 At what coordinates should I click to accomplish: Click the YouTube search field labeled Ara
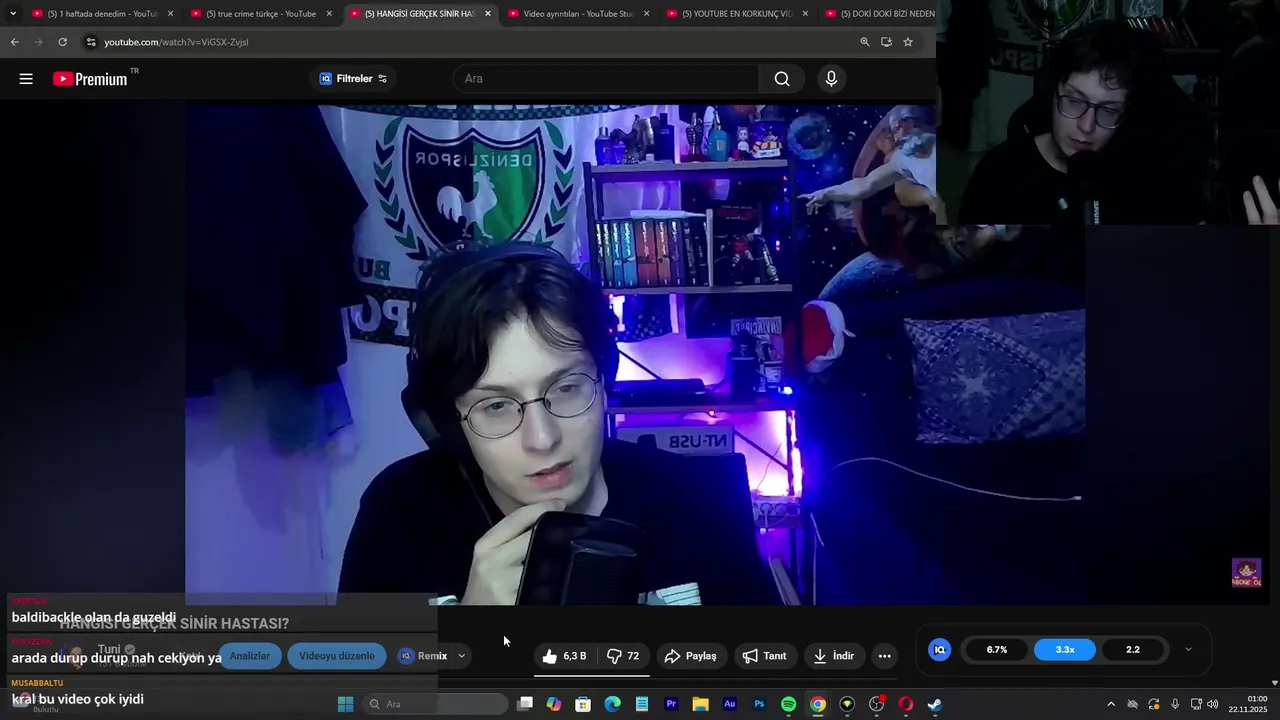(x=606, y=79)
